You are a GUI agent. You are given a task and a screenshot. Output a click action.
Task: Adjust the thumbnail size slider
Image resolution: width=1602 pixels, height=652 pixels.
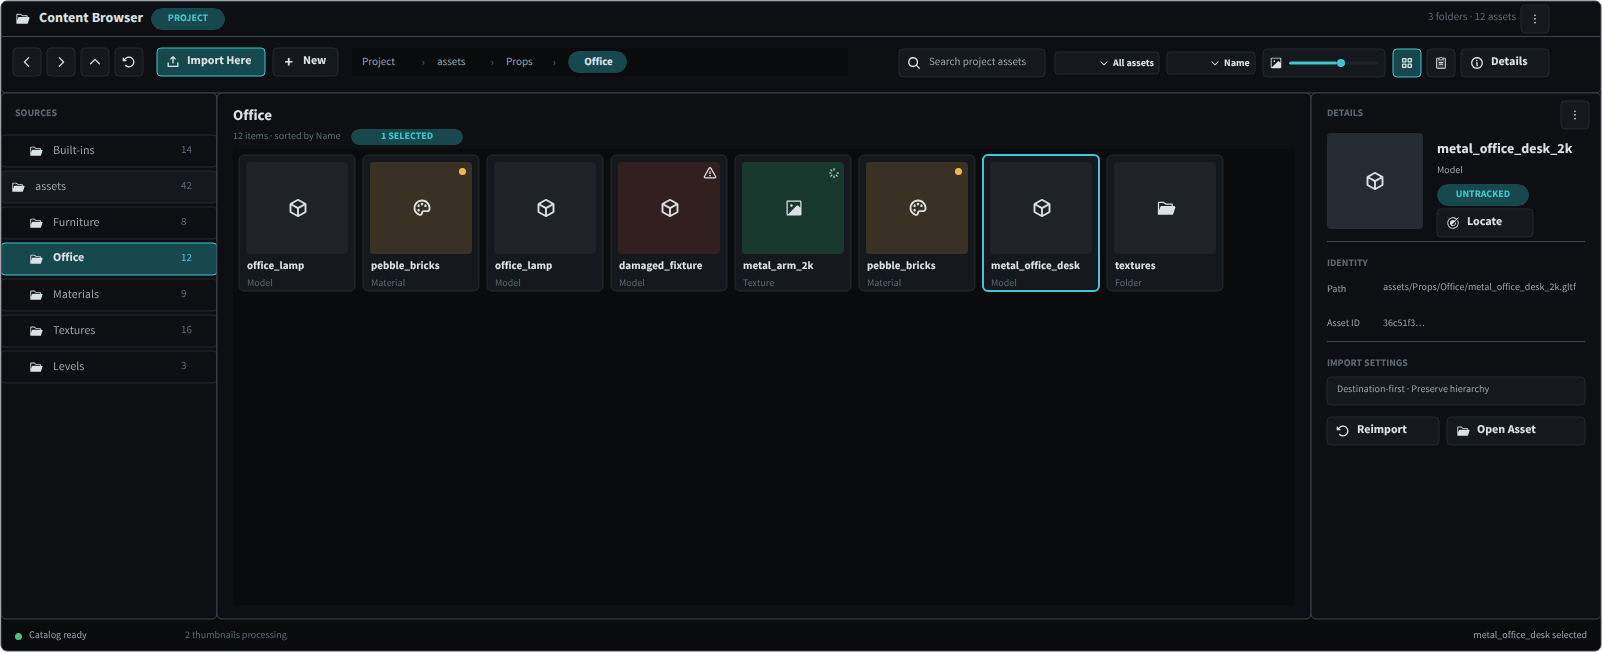[x=1333, y=63]
